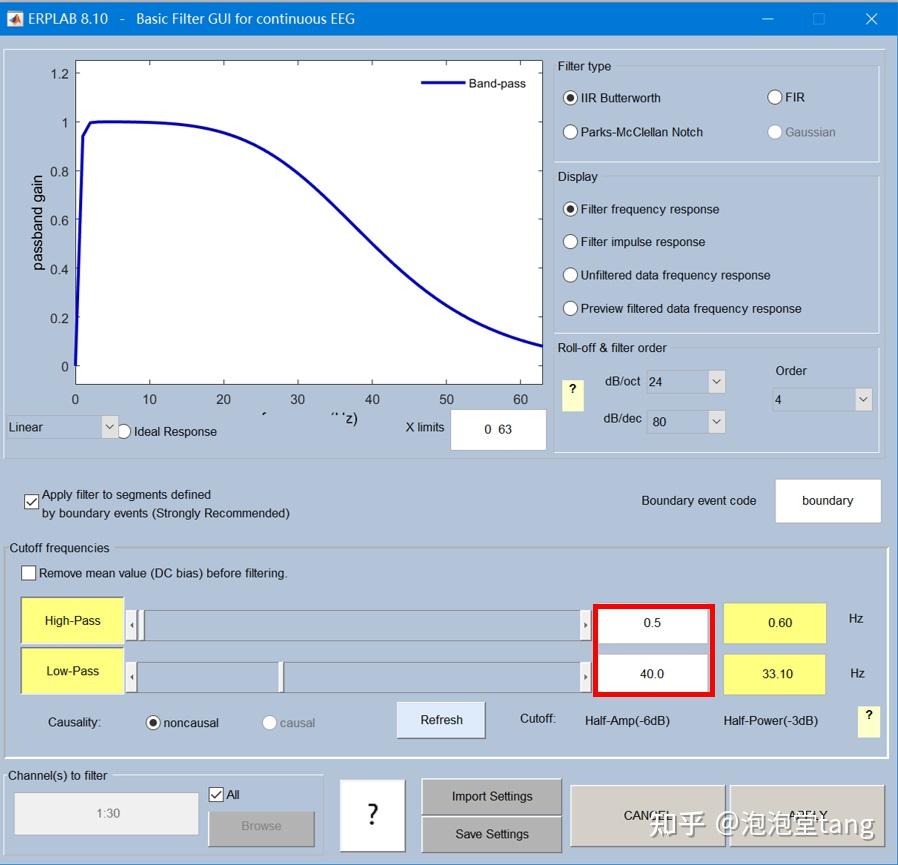898x865 pixels.
Task: Click Low-Pass slider left arrow
Action: pyautogui.click(x=132, y=677)
